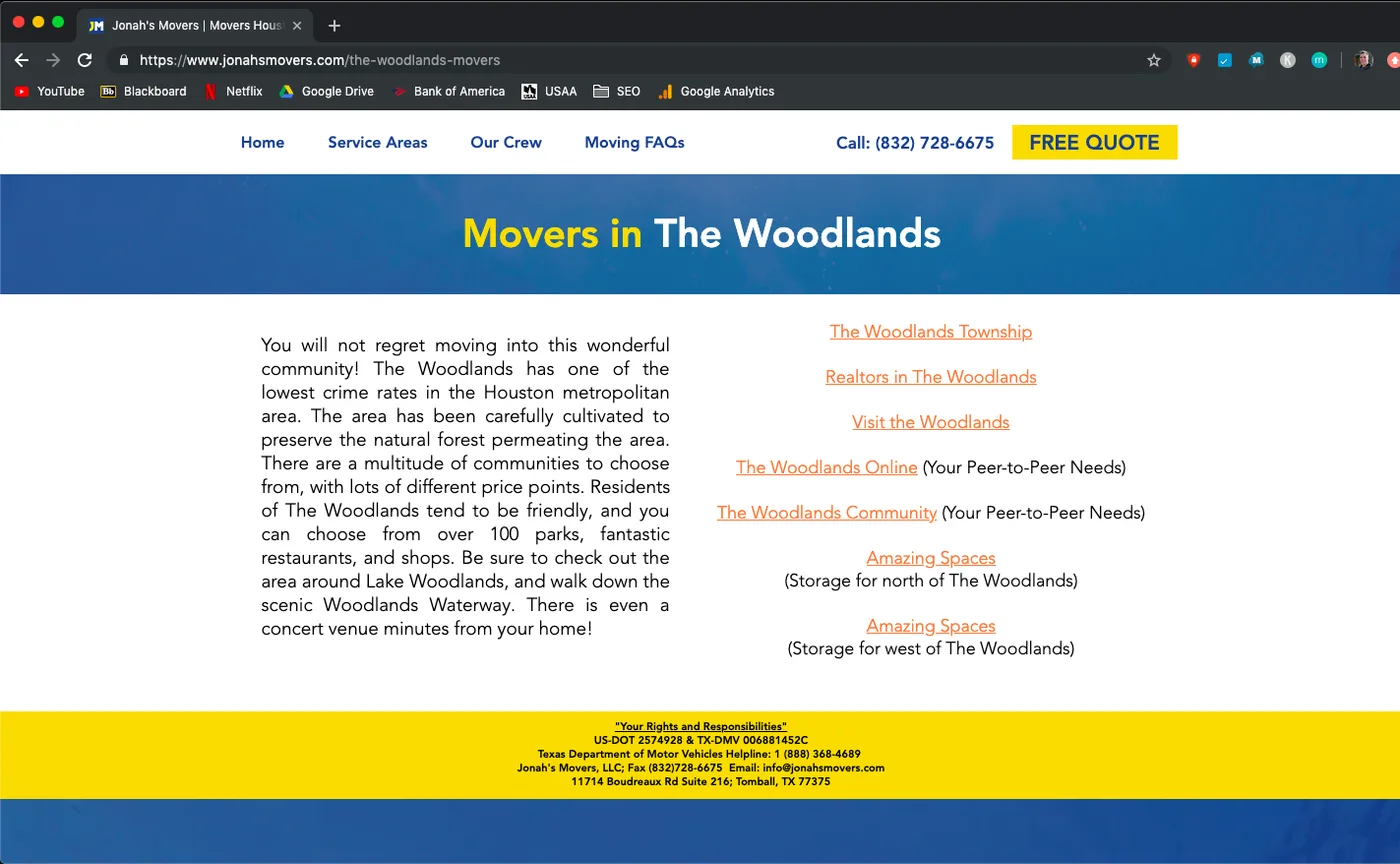
Task: Bookmark this page with the star icon
Action: click(1154, 60)
